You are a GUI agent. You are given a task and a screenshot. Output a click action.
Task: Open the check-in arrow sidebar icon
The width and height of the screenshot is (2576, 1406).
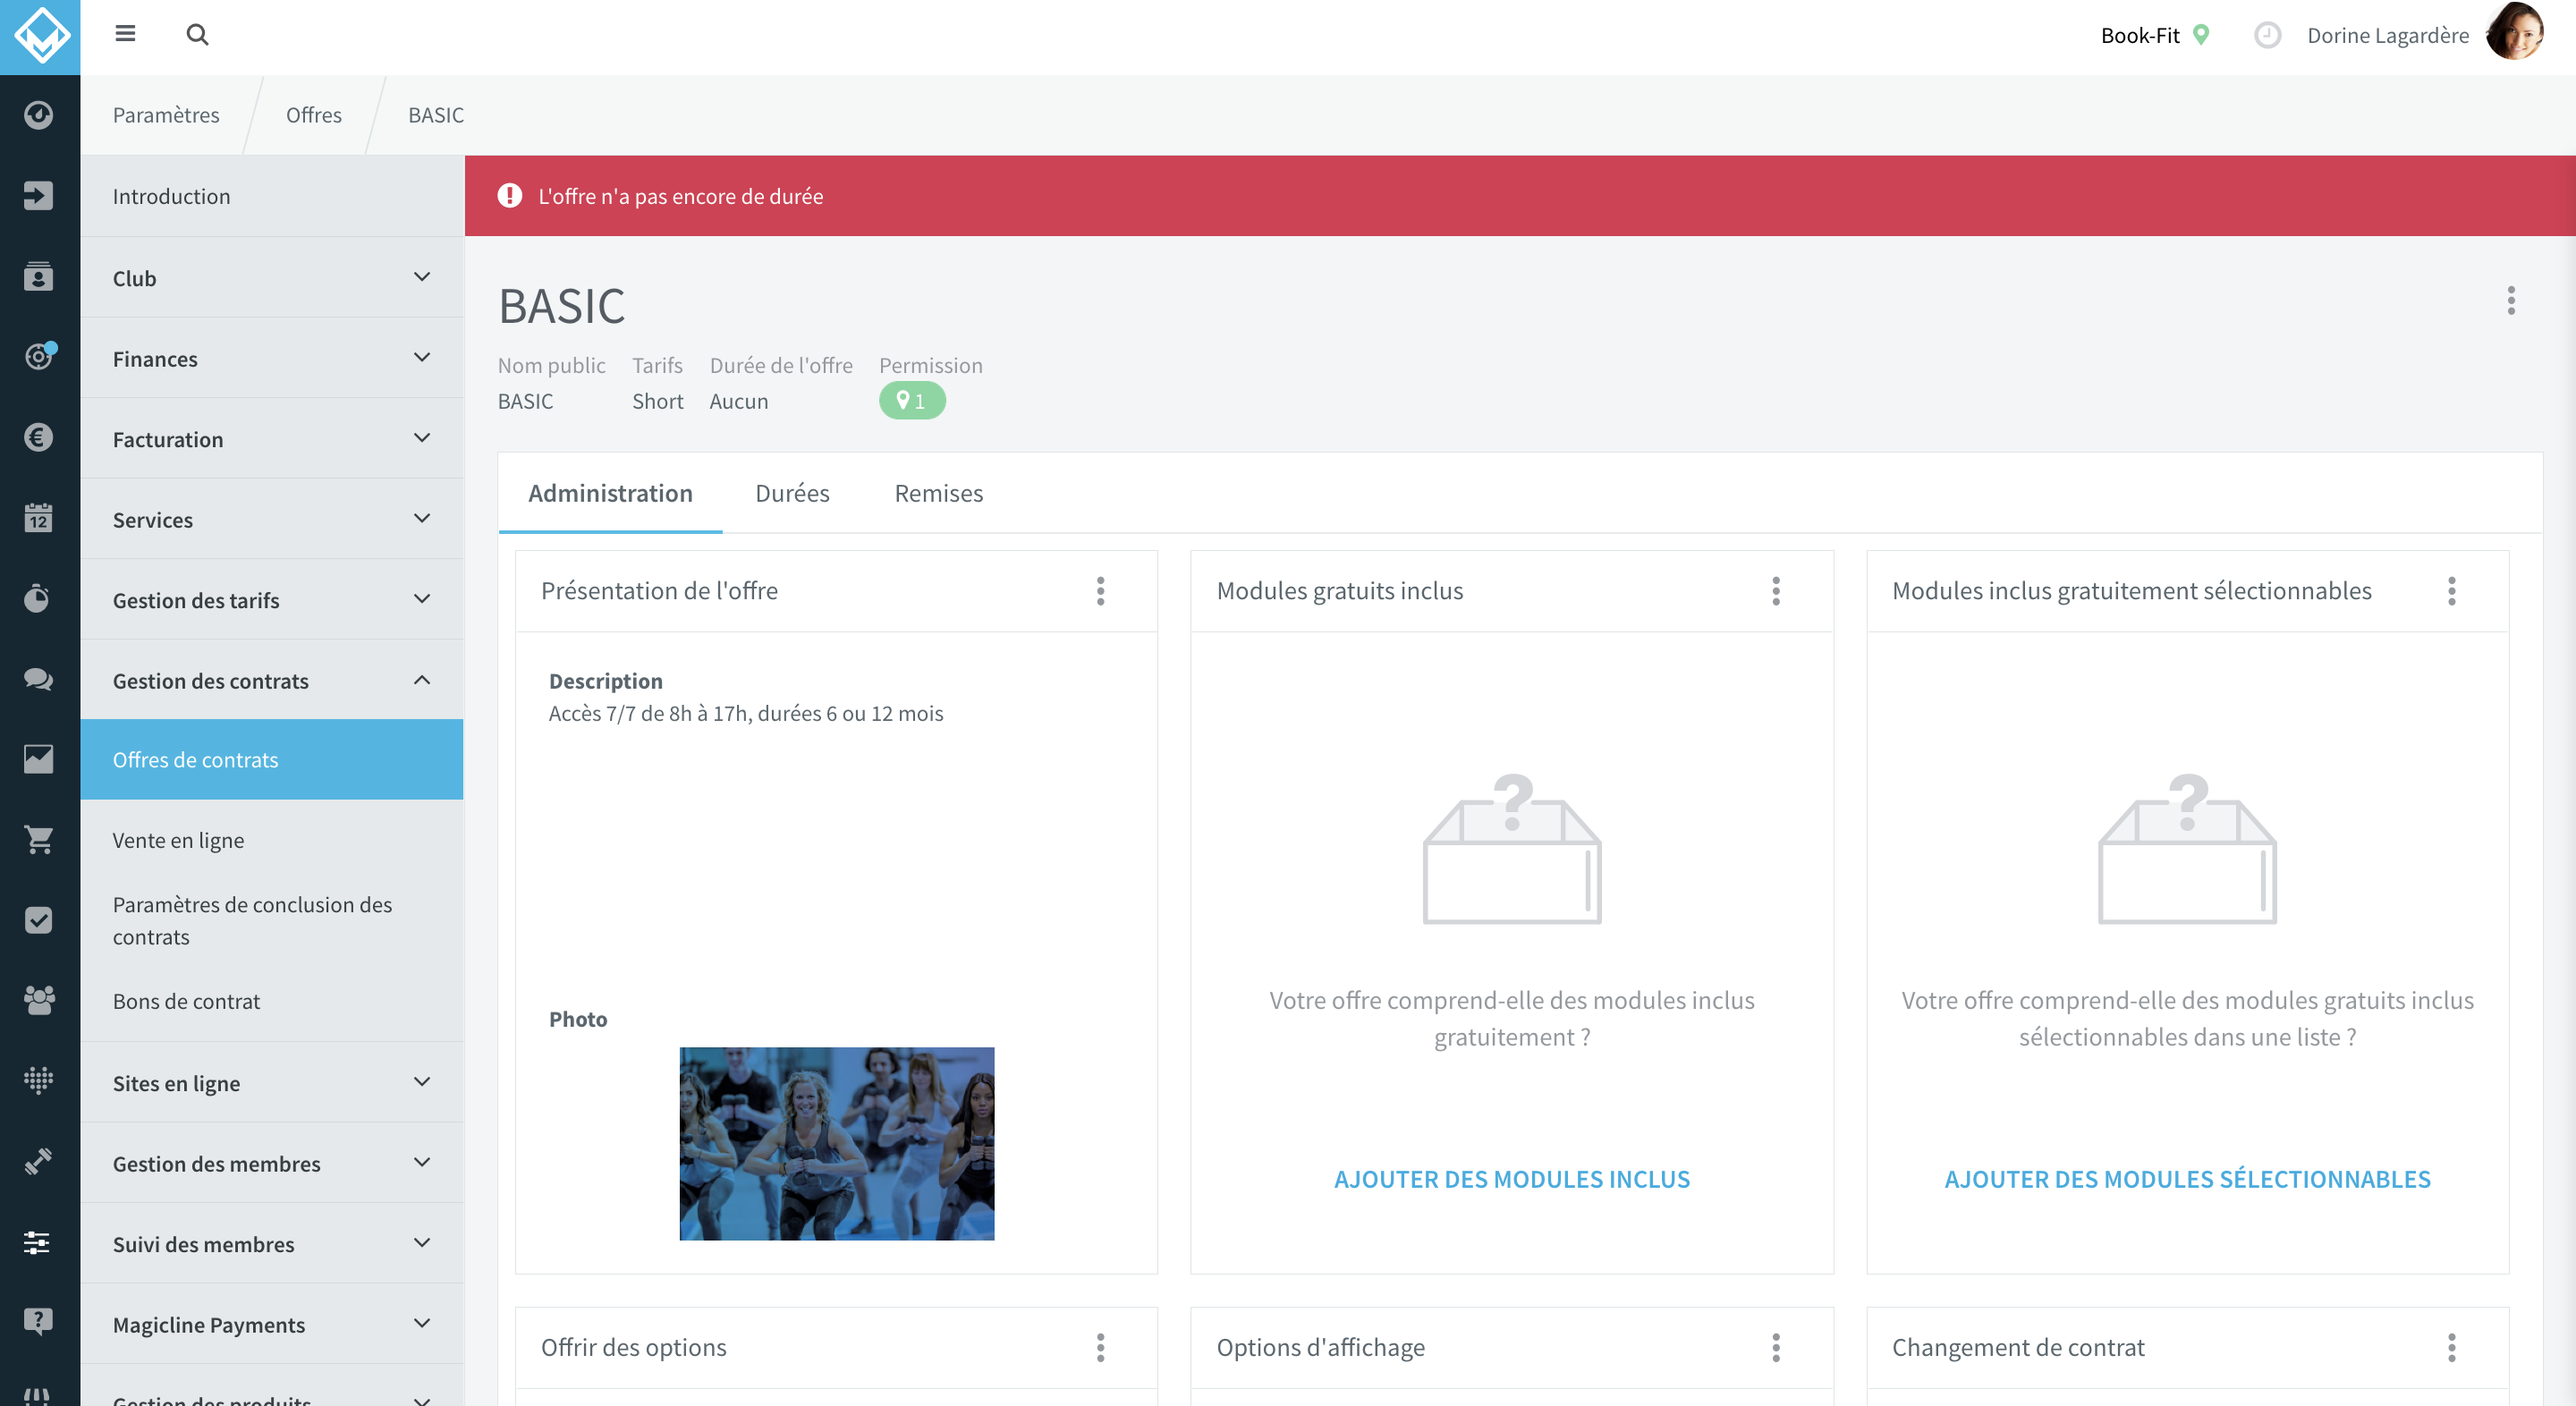(x=38, y=196)
